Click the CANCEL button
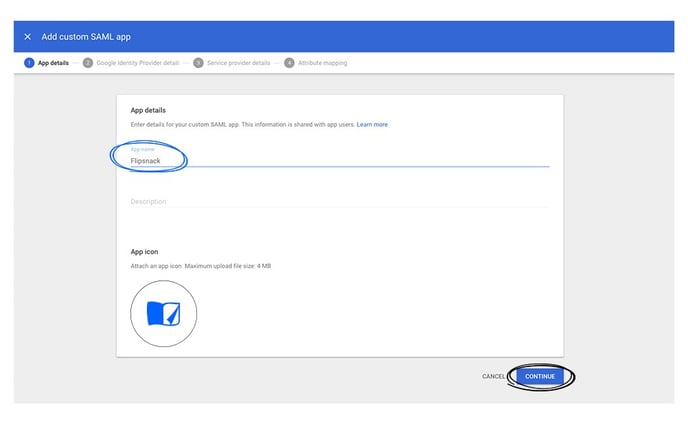688x425 pixels. (493, 376)
